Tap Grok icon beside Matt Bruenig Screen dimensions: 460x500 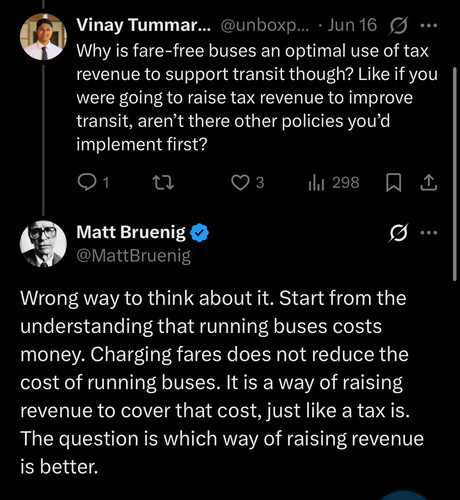point(398,233)
